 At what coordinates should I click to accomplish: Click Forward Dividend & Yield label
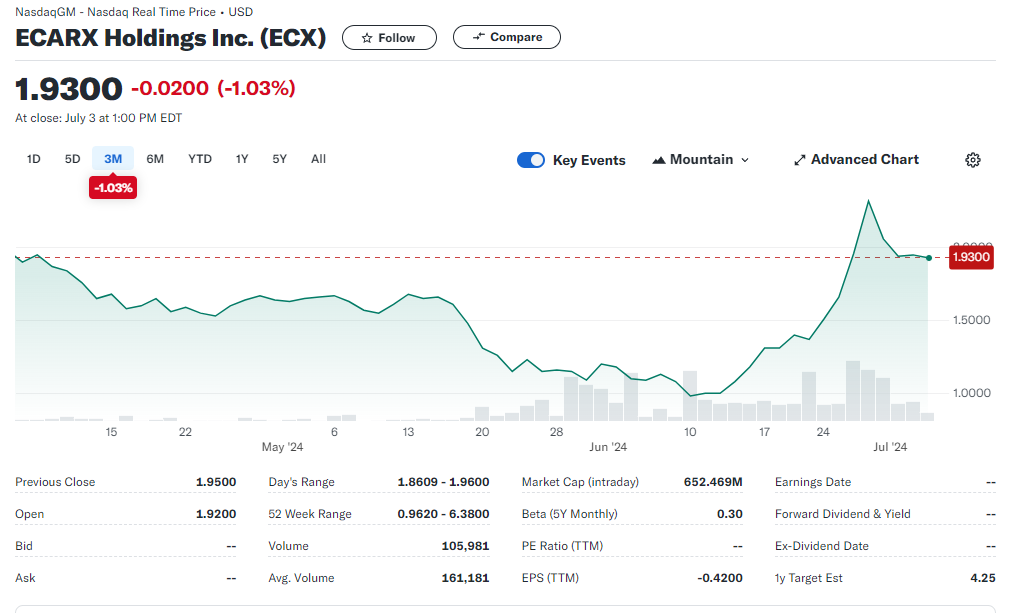(843, 514)
